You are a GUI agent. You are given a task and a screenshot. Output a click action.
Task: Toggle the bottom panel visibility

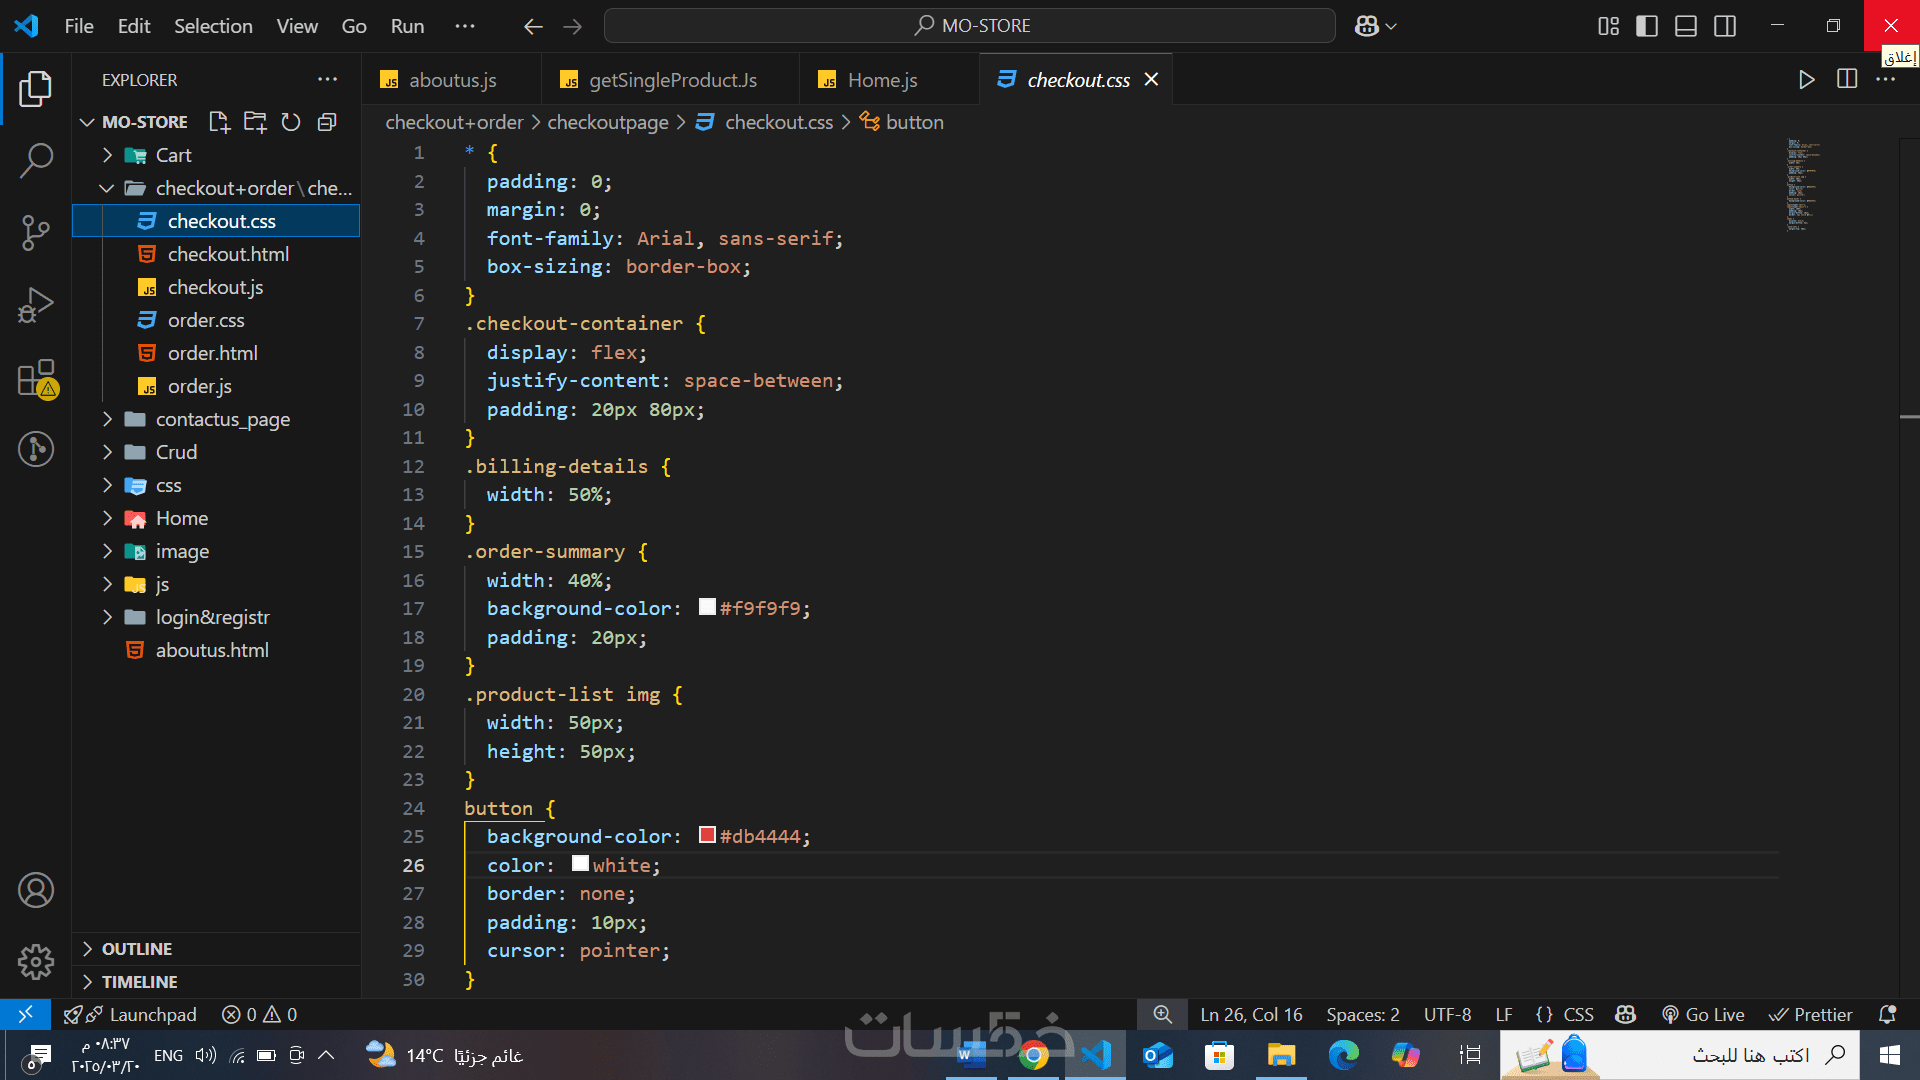pos(1686,26)
